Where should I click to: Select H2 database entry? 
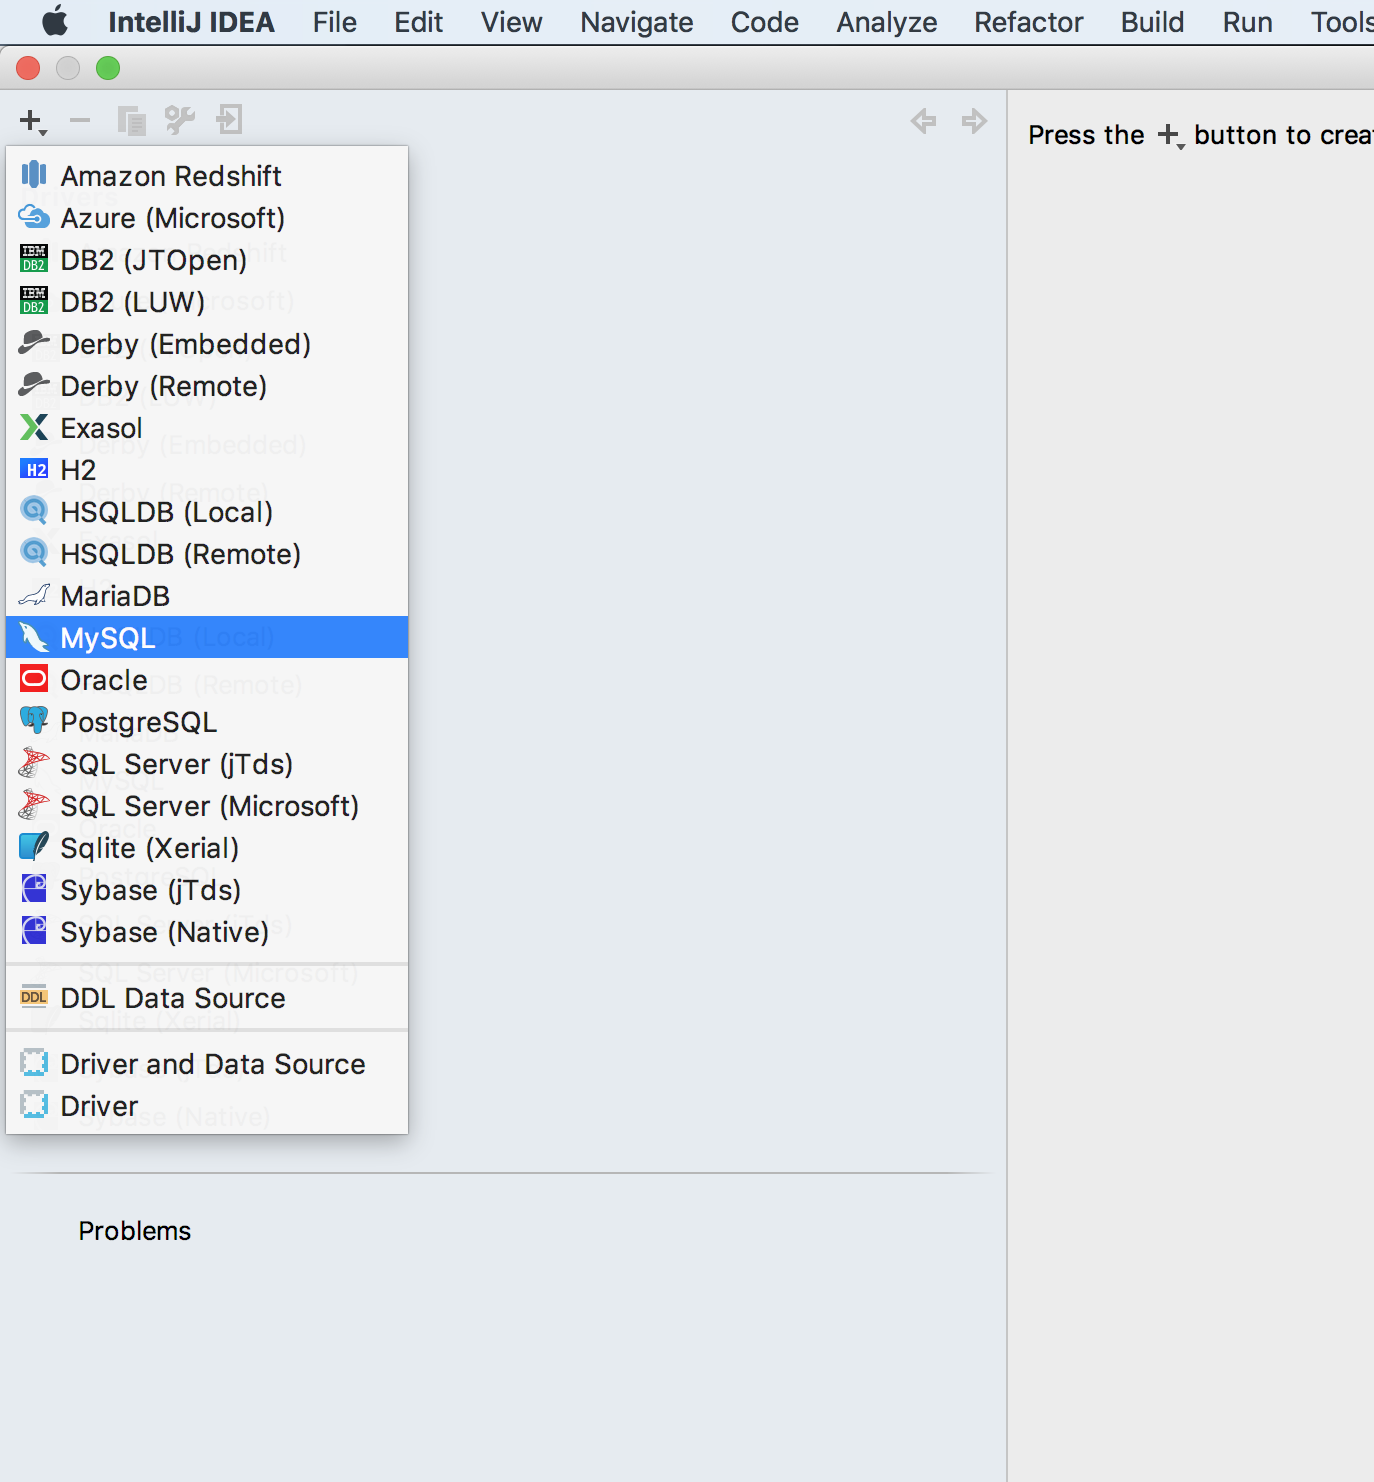click(207, 470)
